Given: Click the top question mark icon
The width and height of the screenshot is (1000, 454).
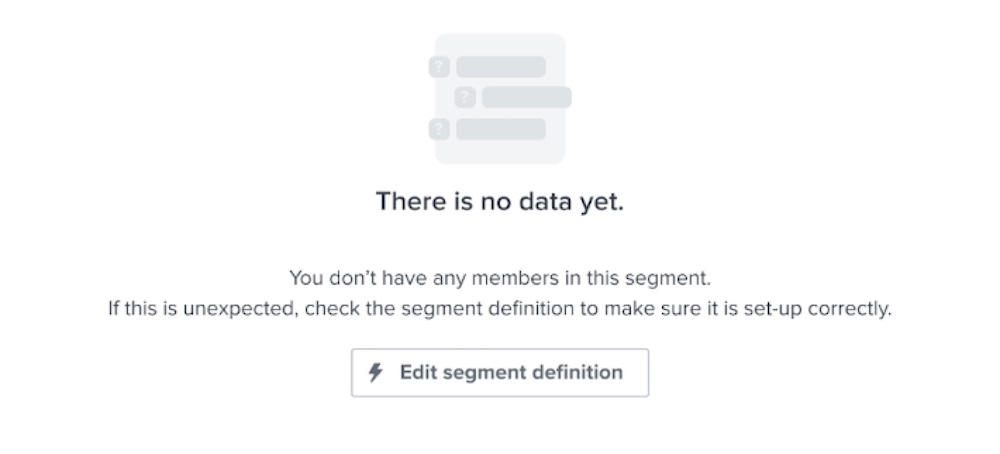Looking at the screenshot, I should coord(440,67).
